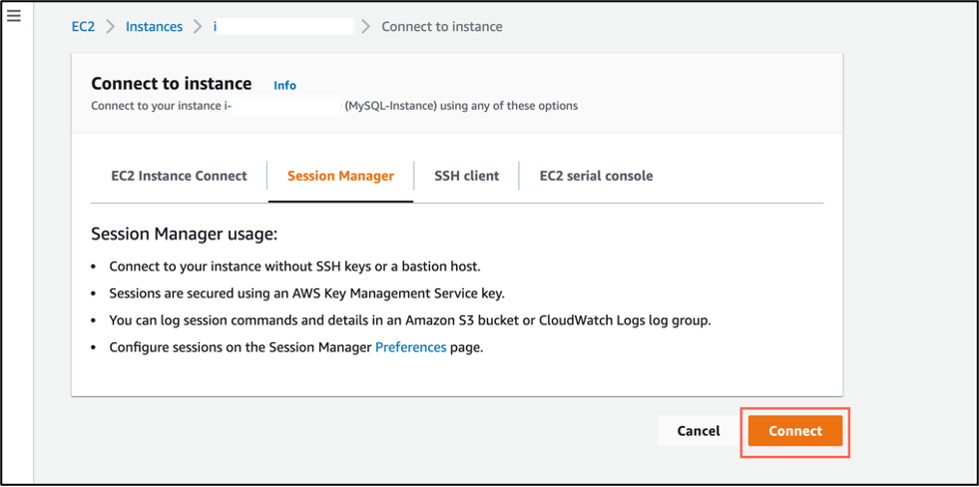Click the 'Session Manager usage:' heading
The height and width of the screenshot is (487, 979).
[x=184, y=235]
